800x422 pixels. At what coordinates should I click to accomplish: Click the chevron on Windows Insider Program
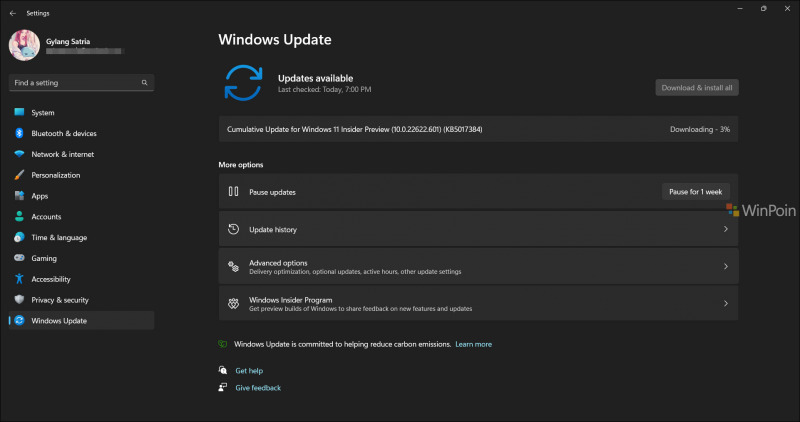(726, 304)
